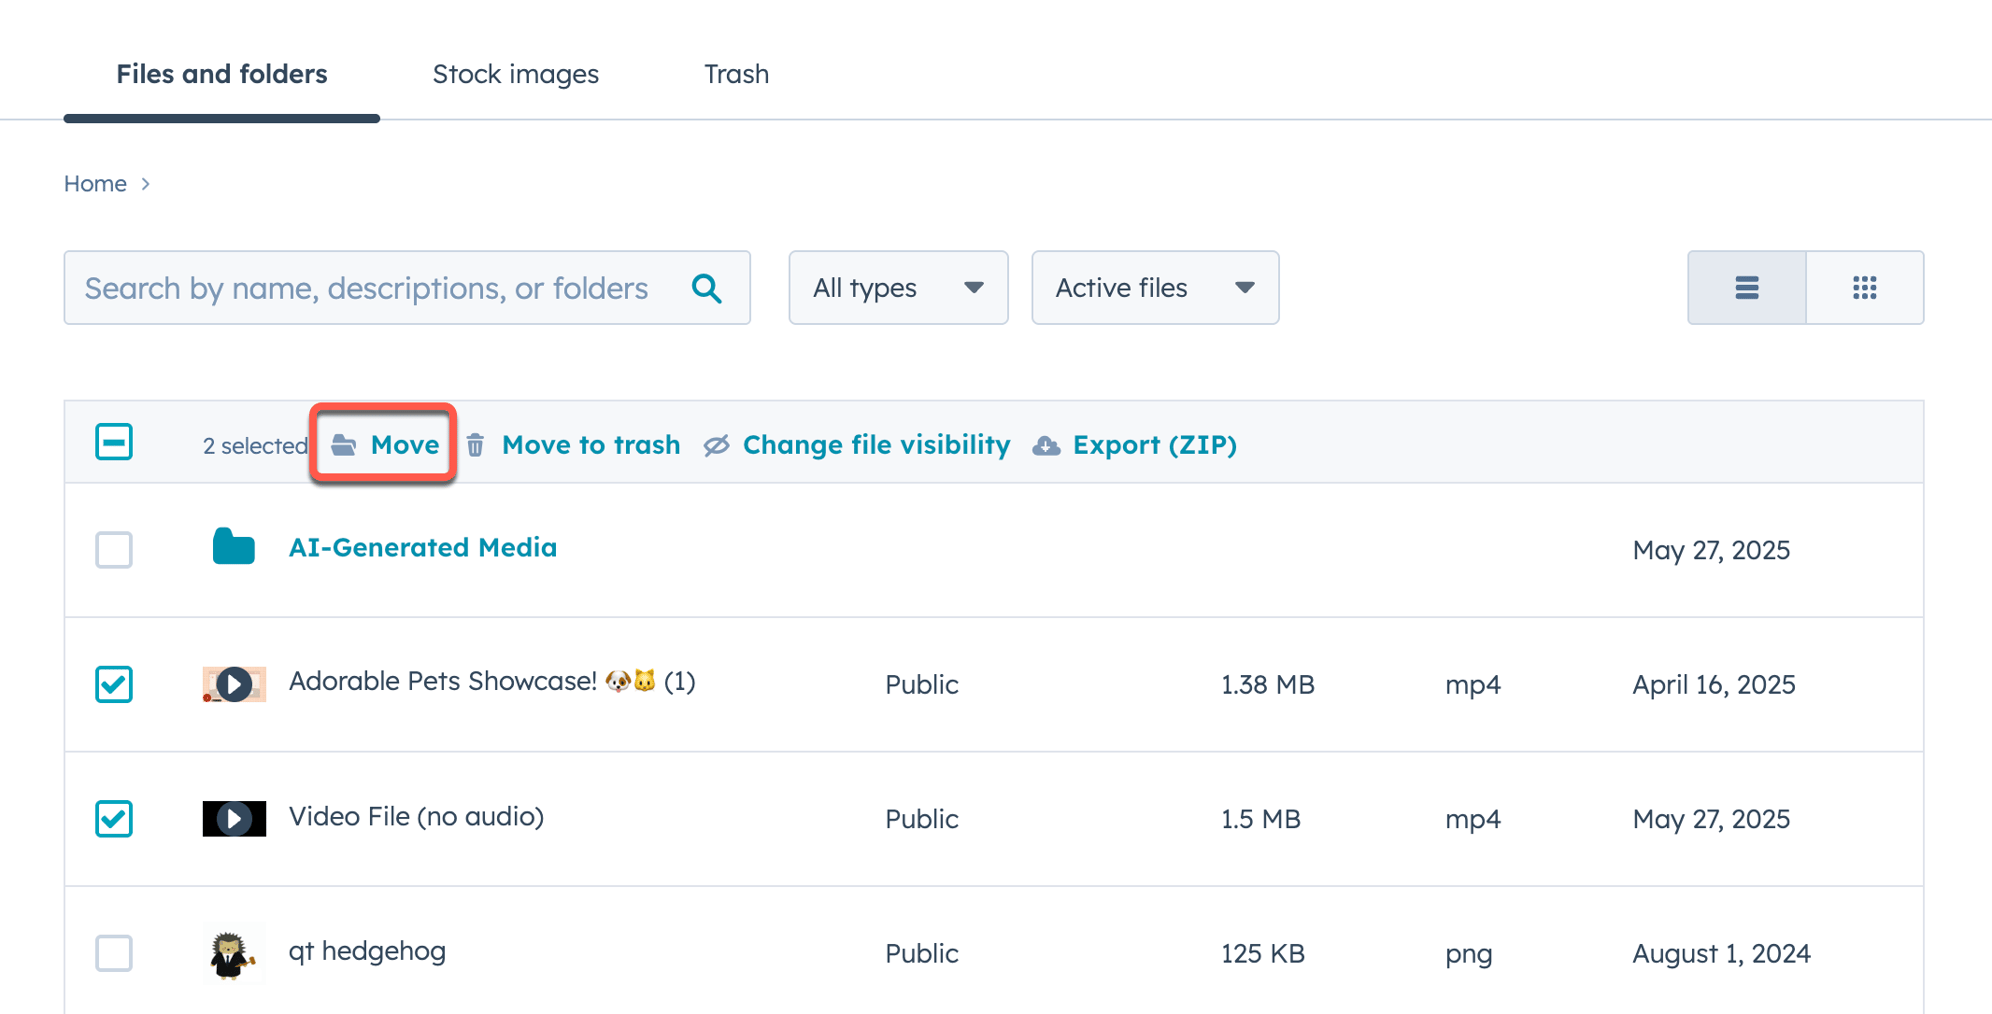This screenshot has height=1014, width=1992.
Task: Uncheck the Video File (no audio) checkbox
Action: 114,818
